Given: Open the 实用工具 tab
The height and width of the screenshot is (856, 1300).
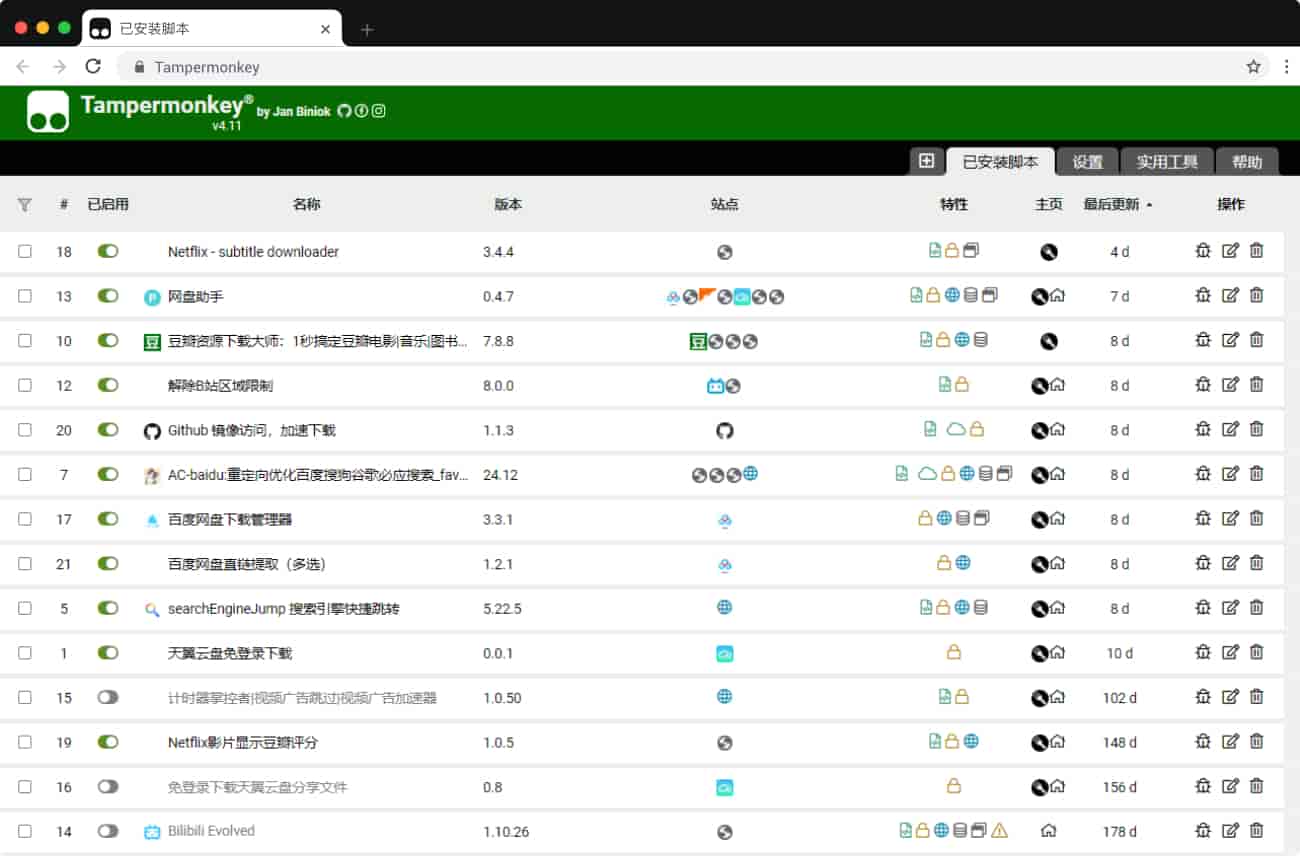Looking at the screenshot, I should 1167,162.
